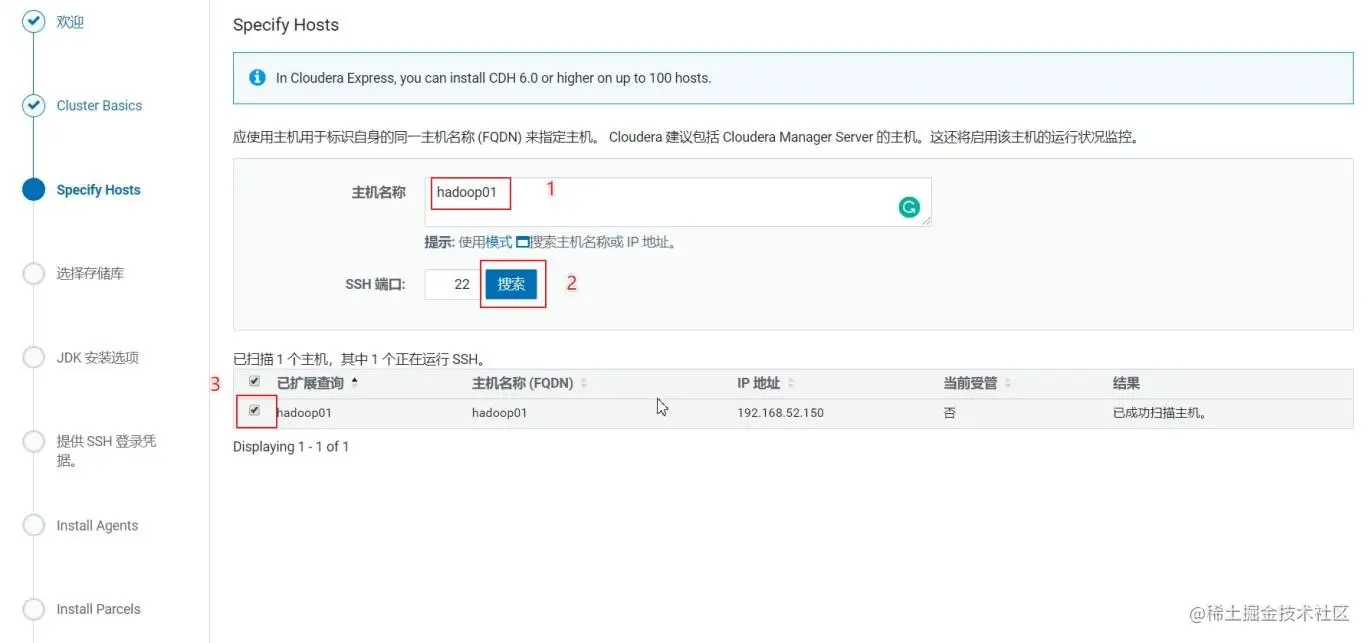Open the Install Agents wizard step
Viewport: 1369px width, 643px height.
(x=97, y=526)
